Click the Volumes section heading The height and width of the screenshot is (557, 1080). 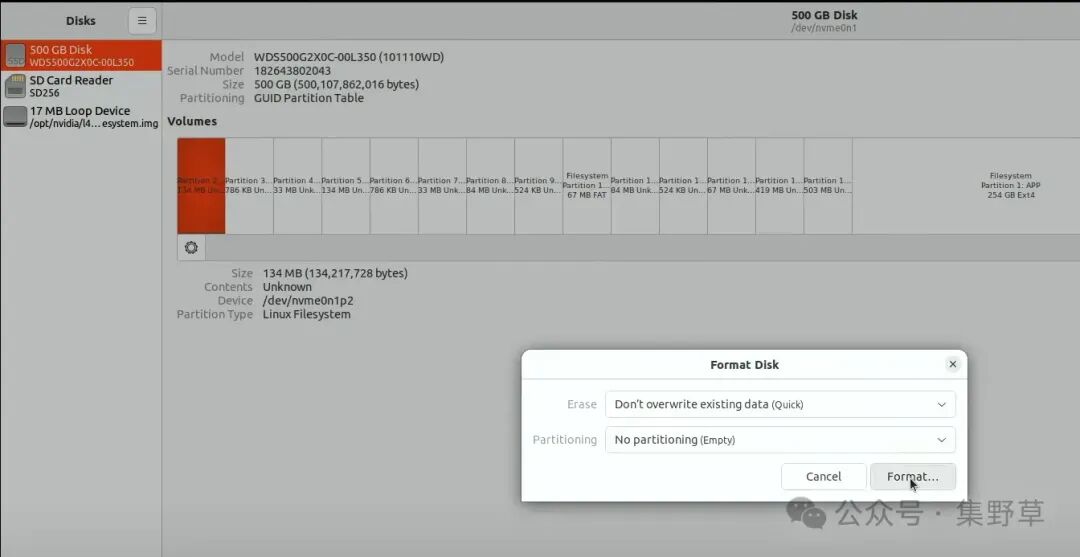pyautogui.click(x=192, y=121)
